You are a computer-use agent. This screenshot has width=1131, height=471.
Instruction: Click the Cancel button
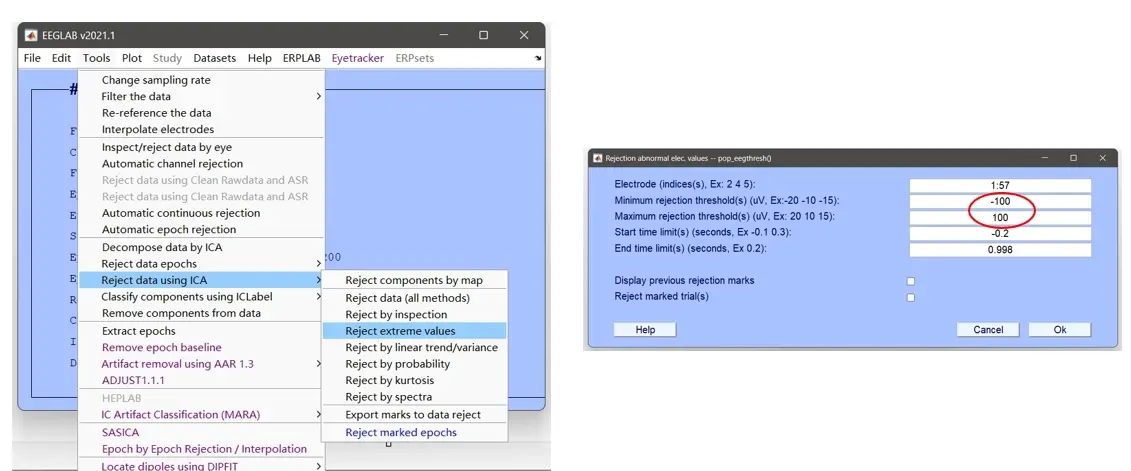pos(988,330)
